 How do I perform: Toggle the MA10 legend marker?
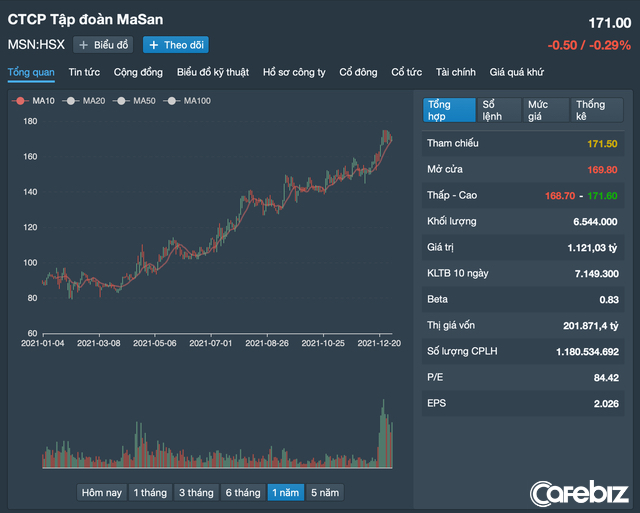pos(20,101)
